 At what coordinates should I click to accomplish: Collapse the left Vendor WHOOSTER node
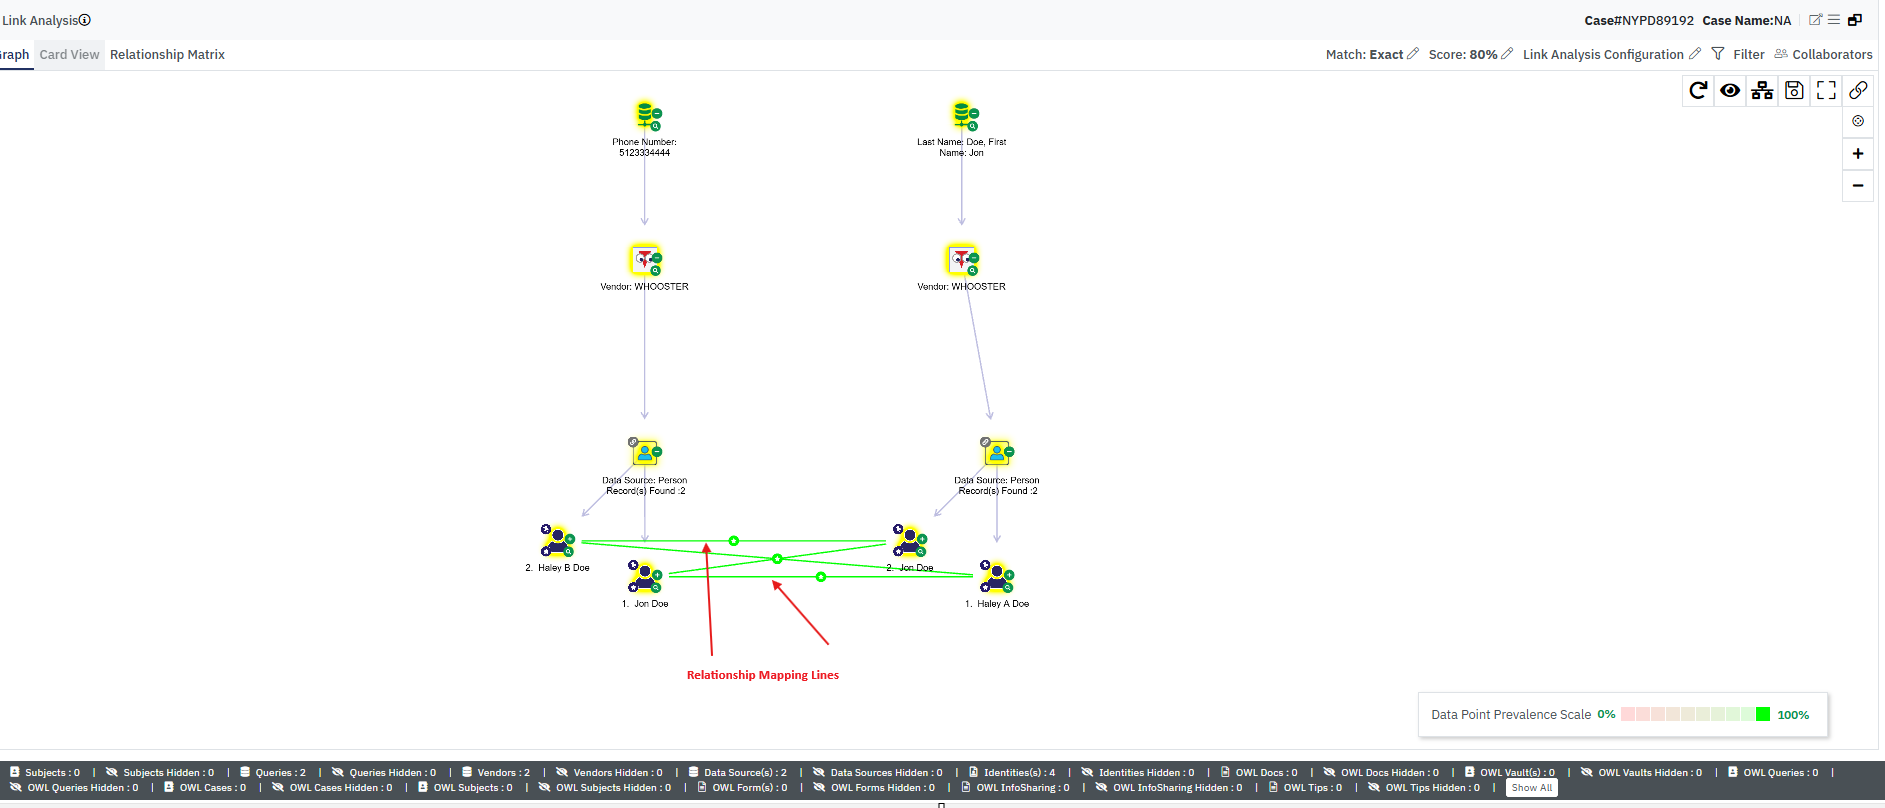(657, 258)
